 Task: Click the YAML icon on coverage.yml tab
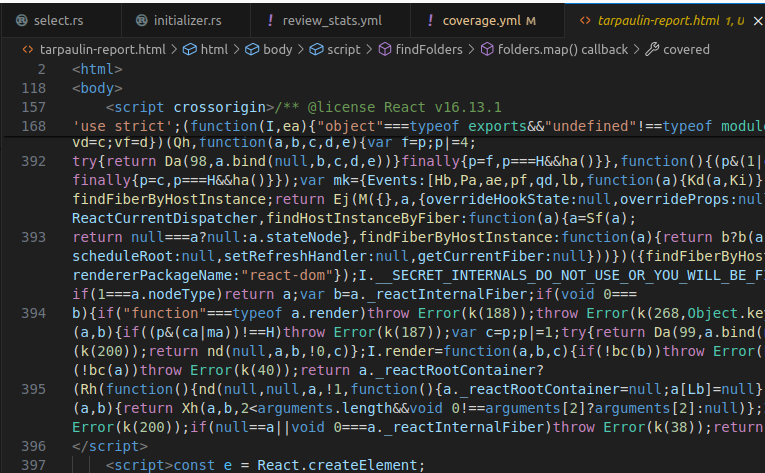pos(430,20)
